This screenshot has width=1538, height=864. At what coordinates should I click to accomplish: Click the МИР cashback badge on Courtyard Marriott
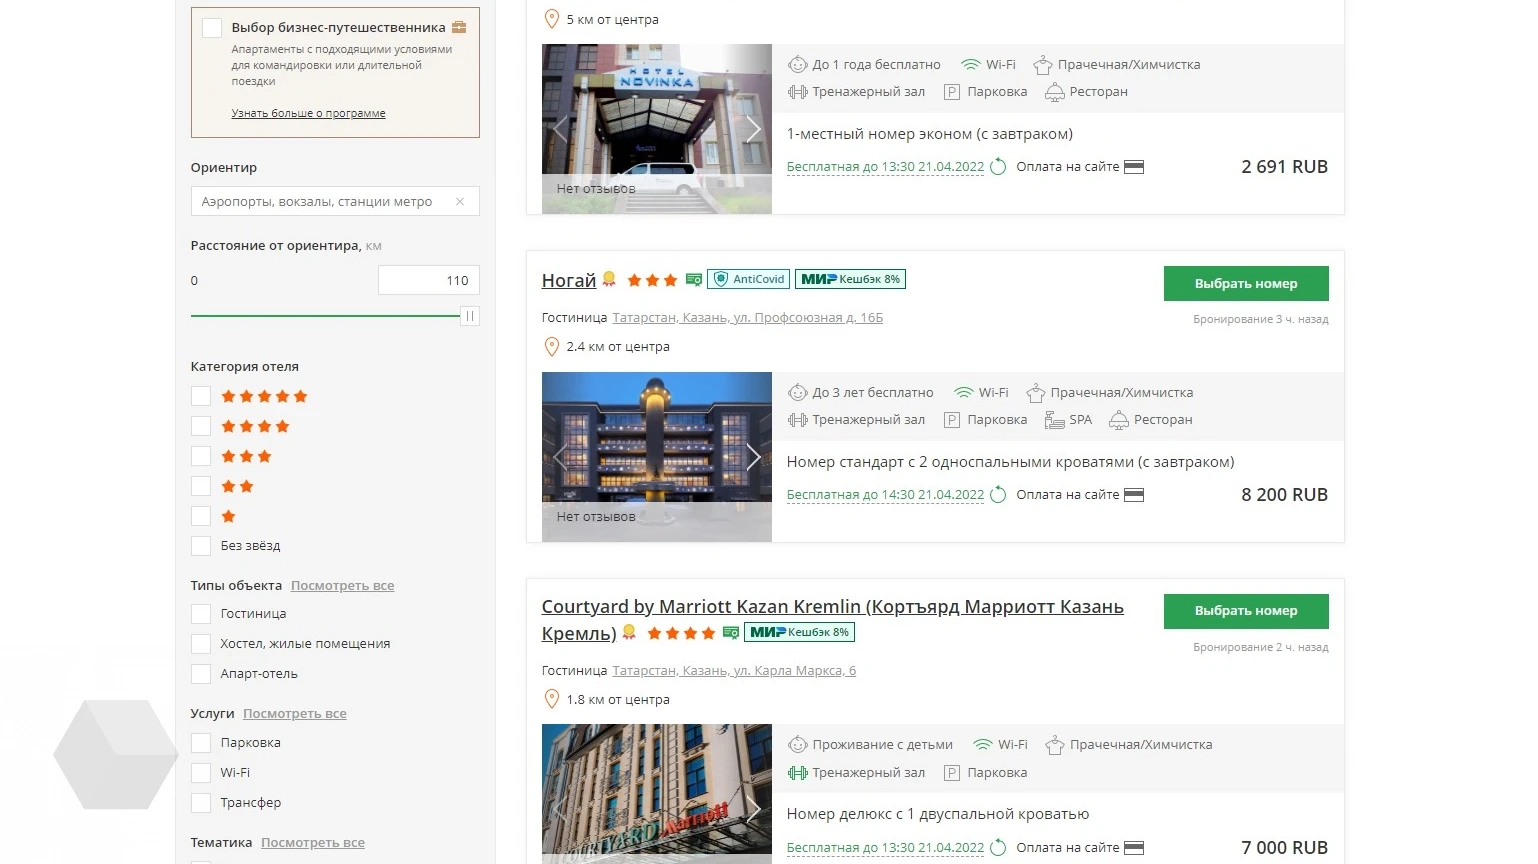coord(799,632)
